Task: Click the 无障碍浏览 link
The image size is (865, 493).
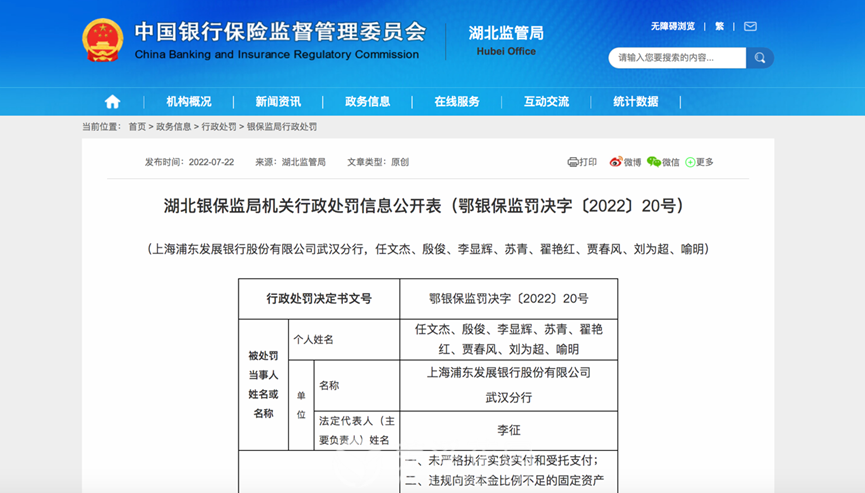Action: (672, 26)
